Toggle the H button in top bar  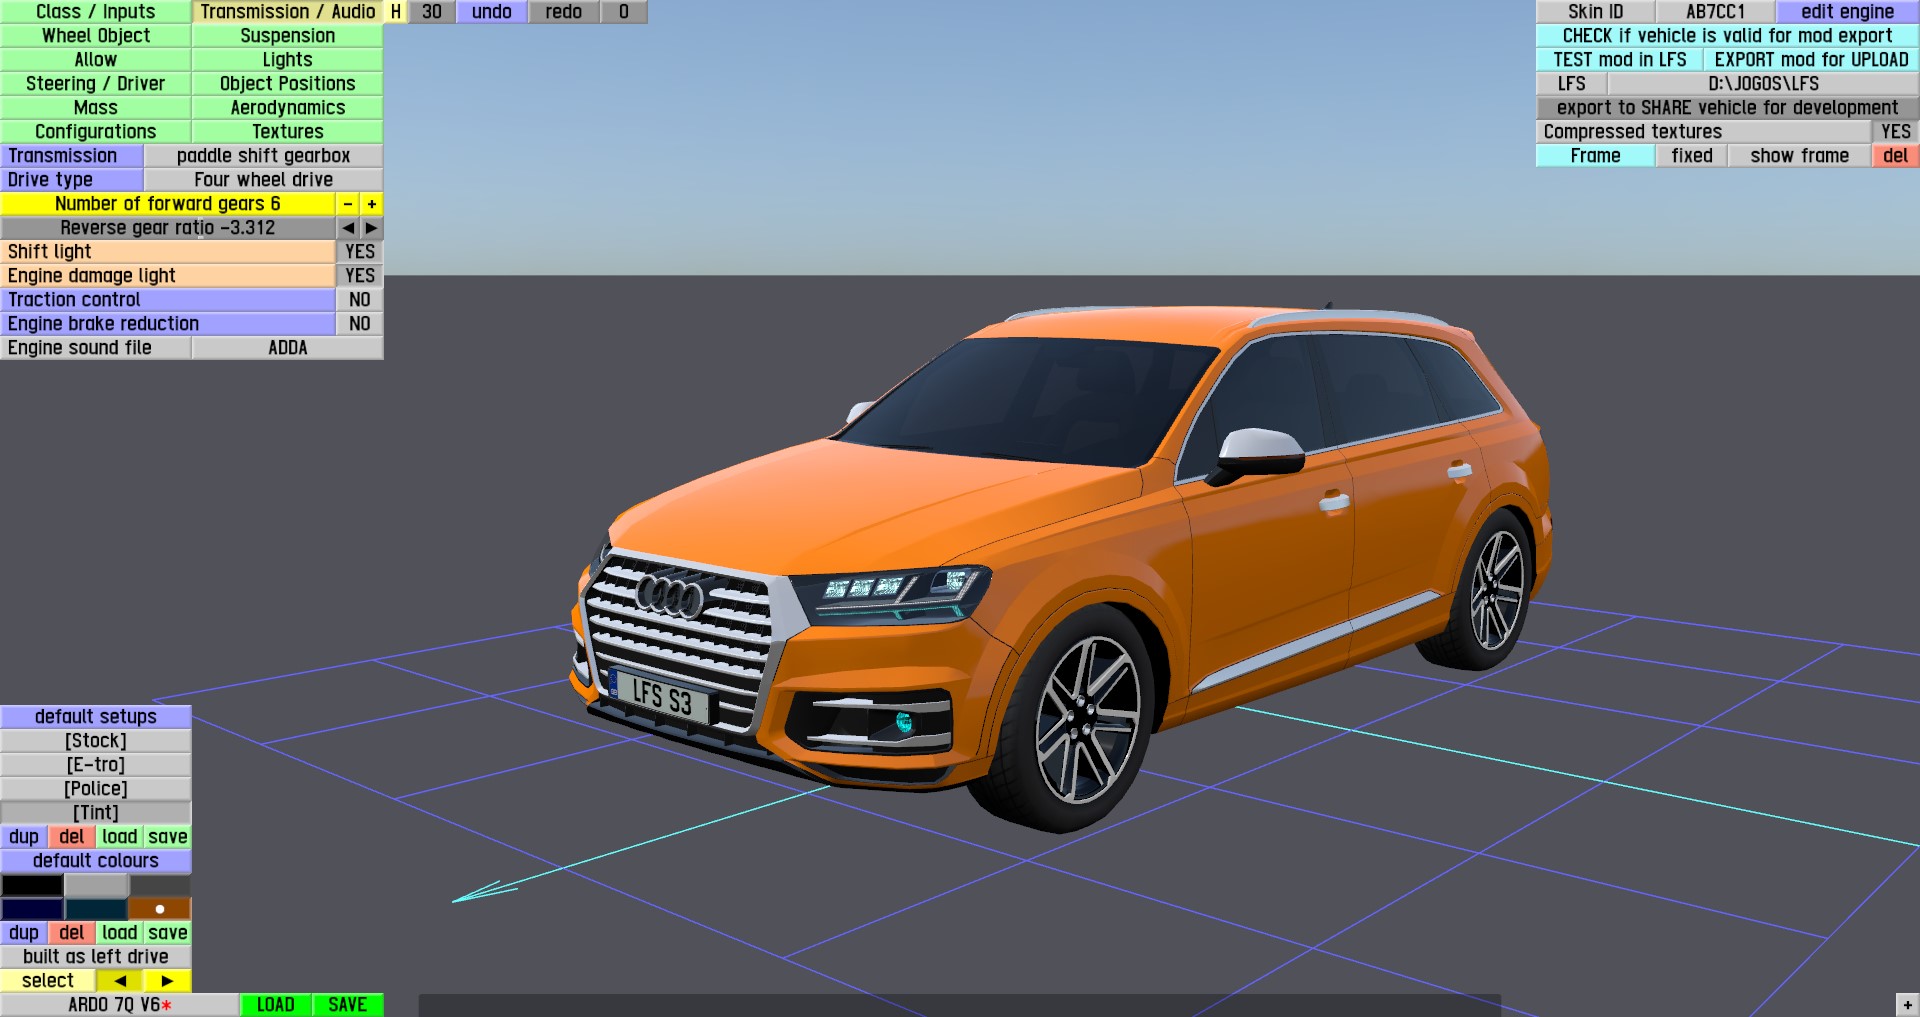396,12
